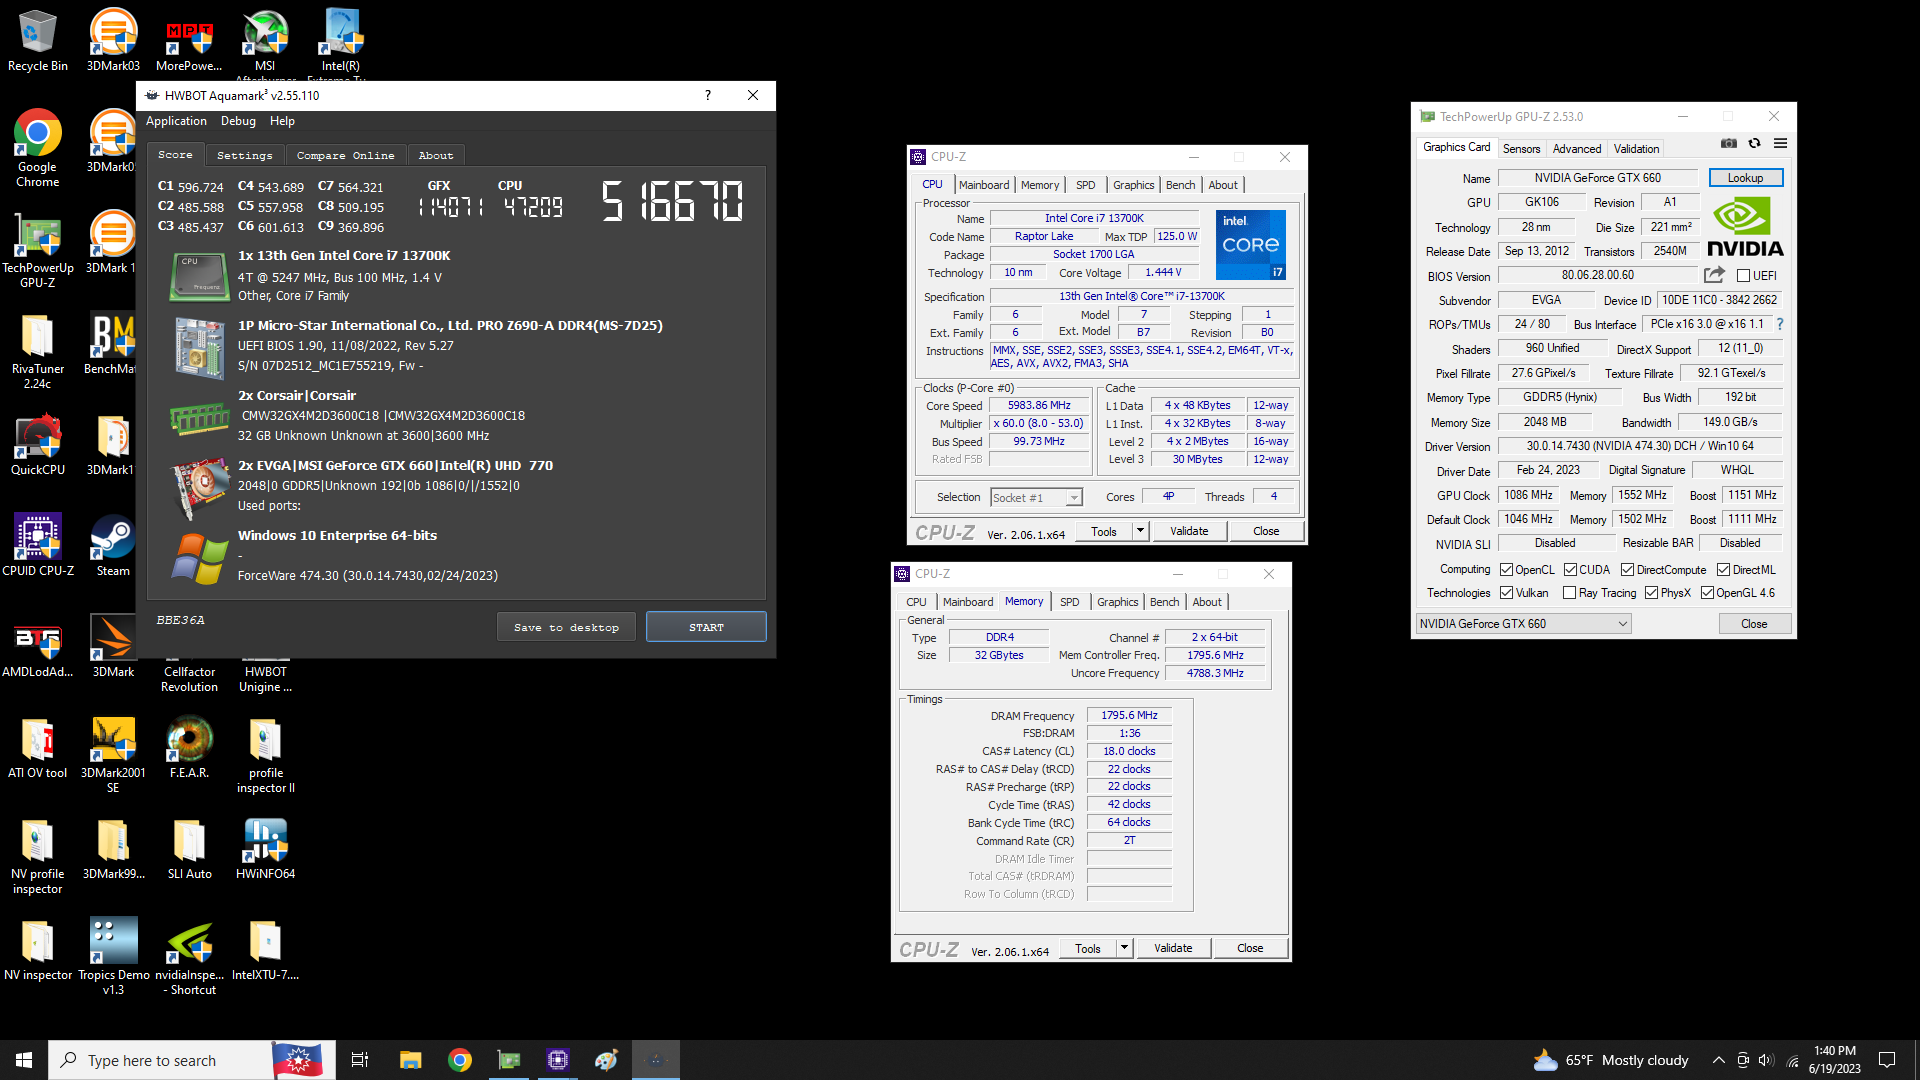Open Cellfactor Revolution desktop shortcut

[189, 679]
